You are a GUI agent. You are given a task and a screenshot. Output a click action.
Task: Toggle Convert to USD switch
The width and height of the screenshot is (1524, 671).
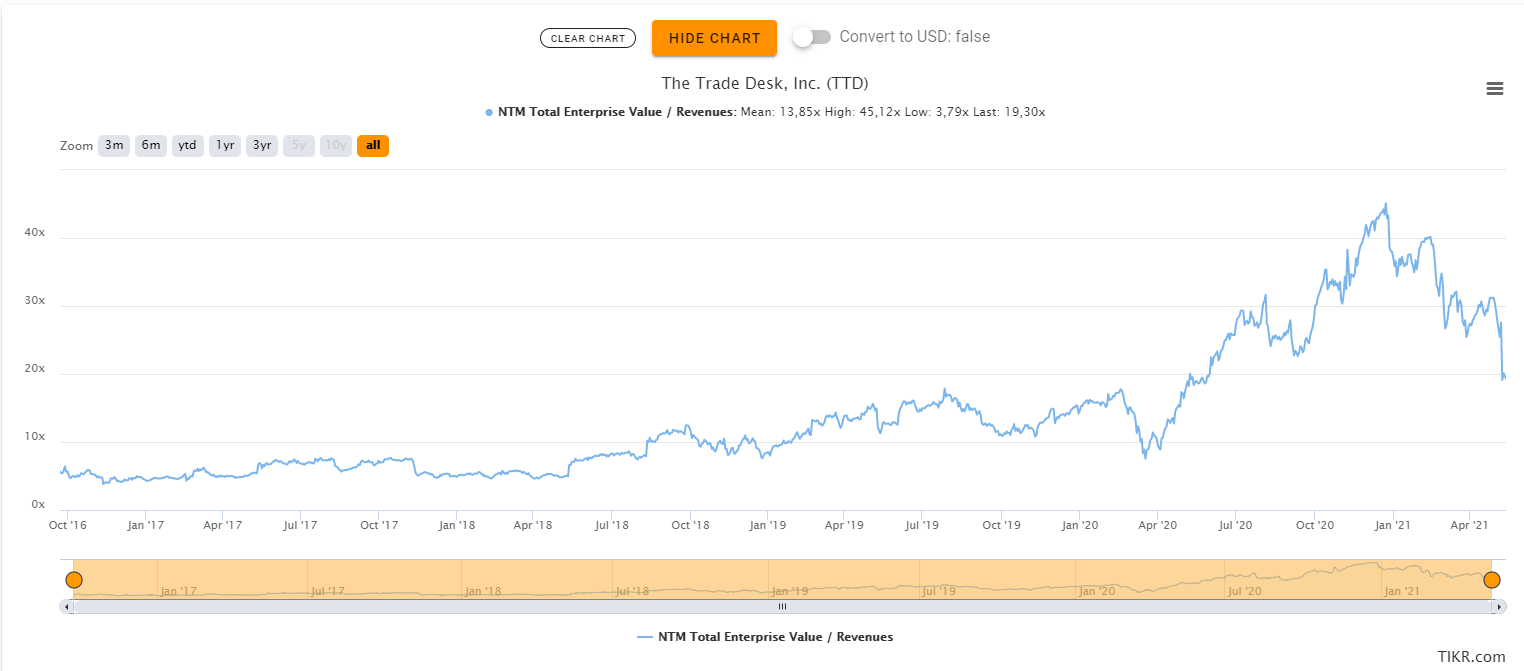point(812,37)
